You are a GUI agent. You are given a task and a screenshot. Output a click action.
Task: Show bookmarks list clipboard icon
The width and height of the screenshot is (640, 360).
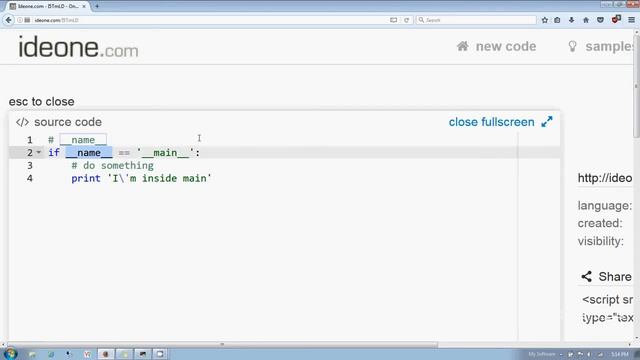[x=557, y=20]
